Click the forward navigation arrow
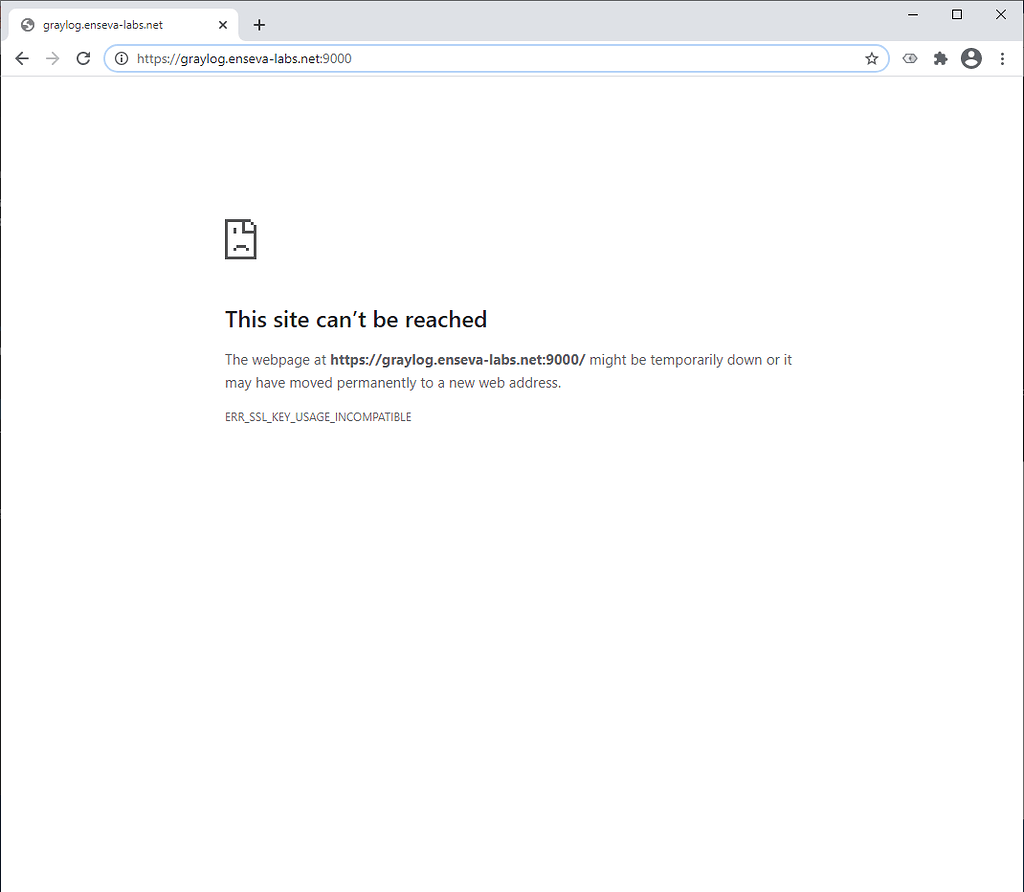 click(x=53, y=59)
